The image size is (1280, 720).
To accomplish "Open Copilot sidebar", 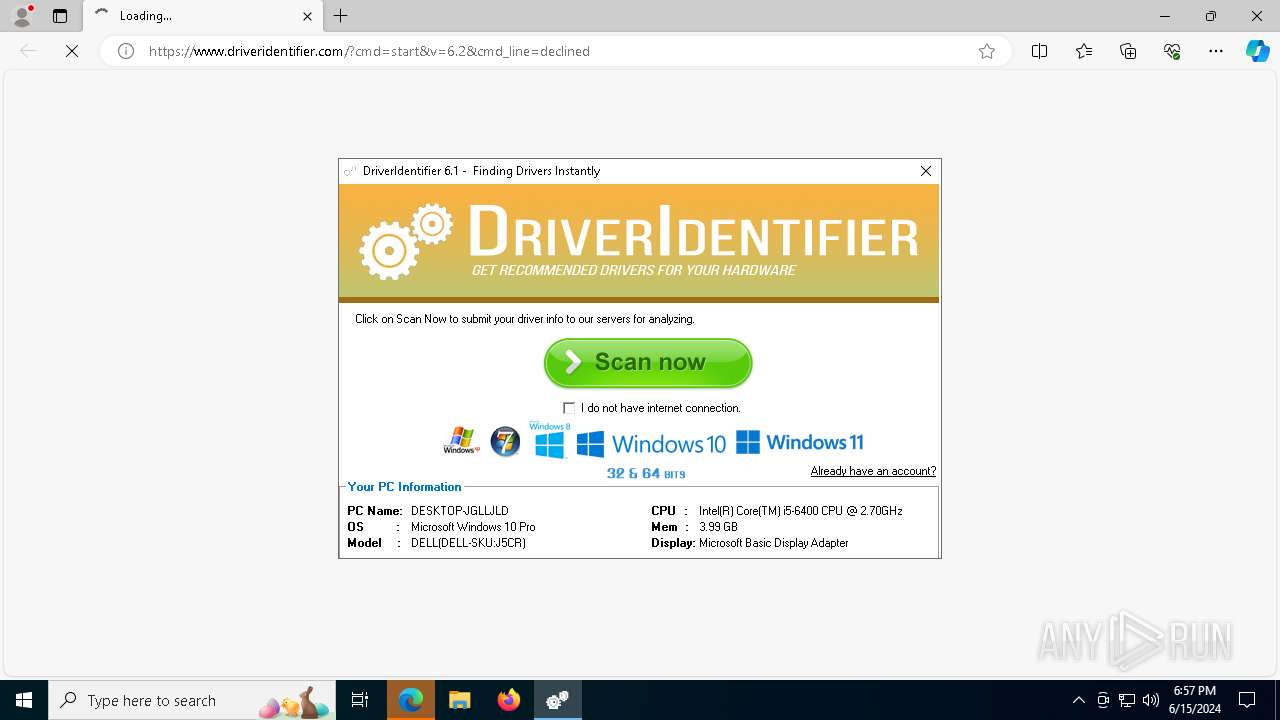I will (1257, 51).
